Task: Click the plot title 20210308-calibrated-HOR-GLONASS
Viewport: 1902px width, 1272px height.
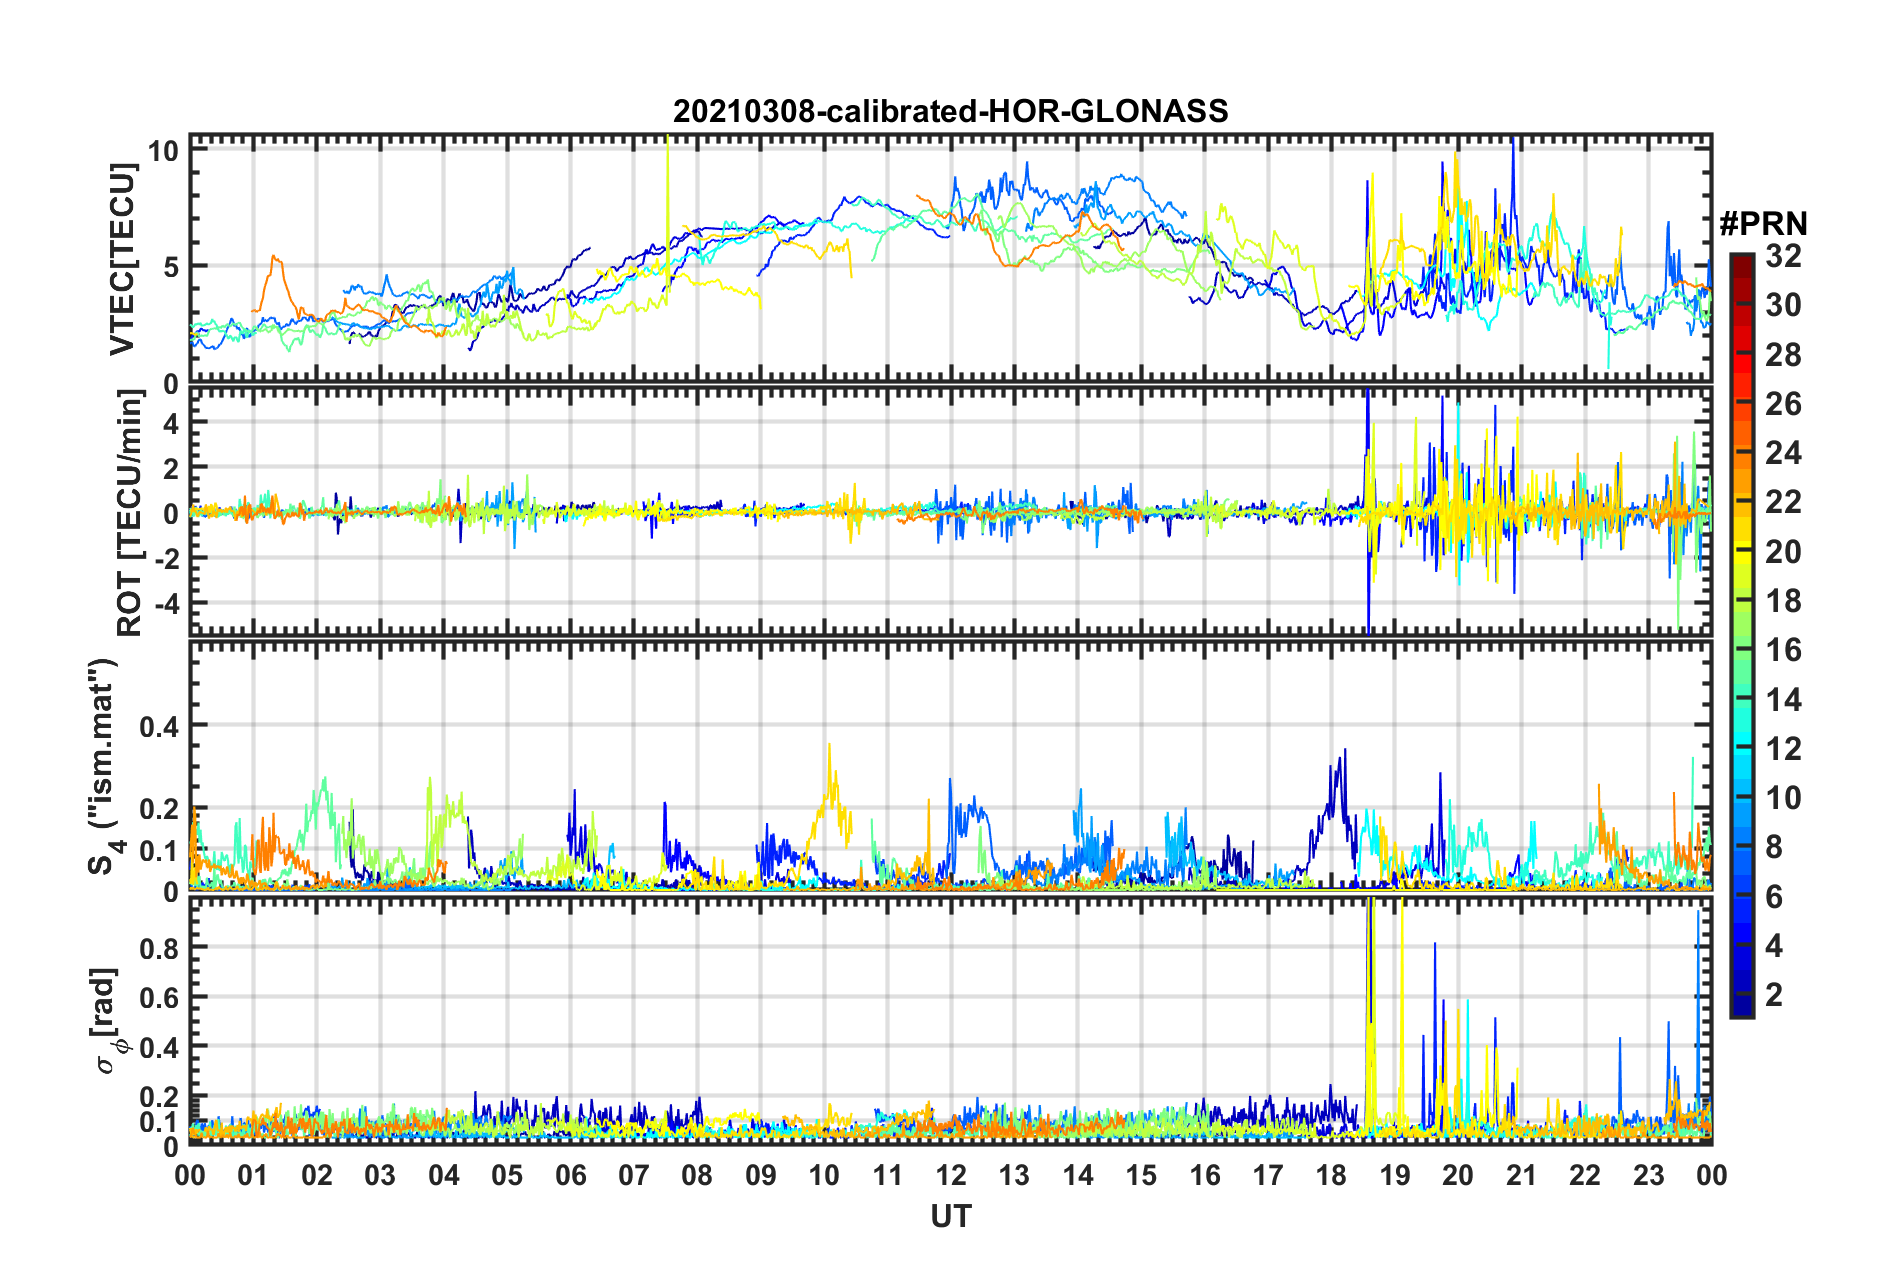Action: pyautogui.click(x=950, y=111)
